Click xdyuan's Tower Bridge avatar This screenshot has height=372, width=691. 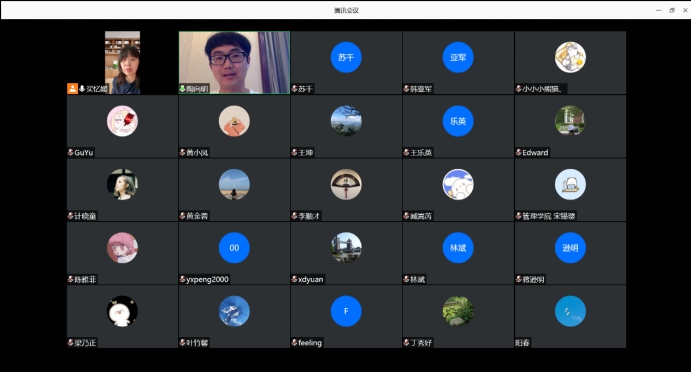(346, 248)
